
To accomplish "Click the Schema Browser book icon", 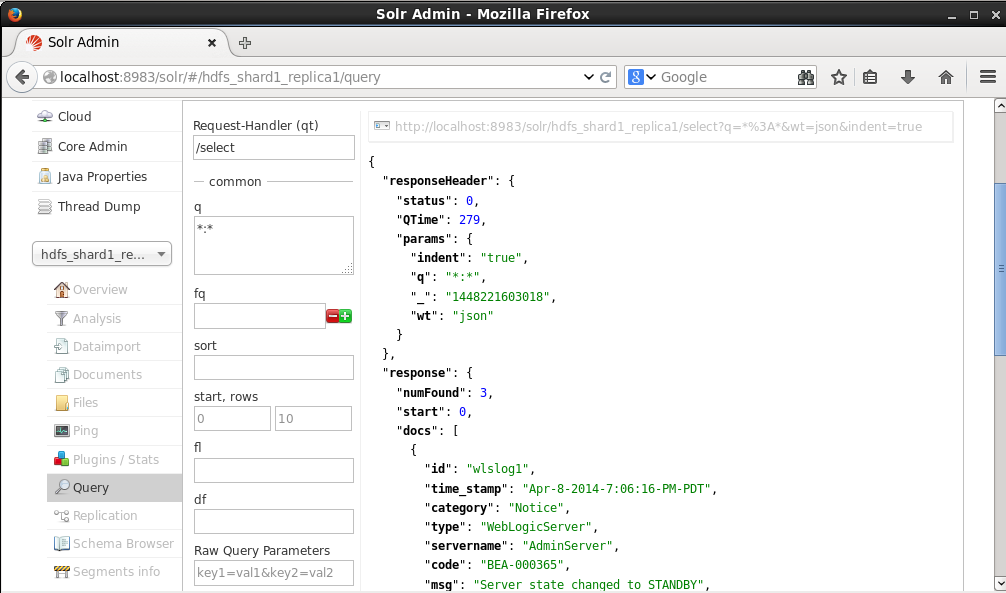I will point(62,544).
